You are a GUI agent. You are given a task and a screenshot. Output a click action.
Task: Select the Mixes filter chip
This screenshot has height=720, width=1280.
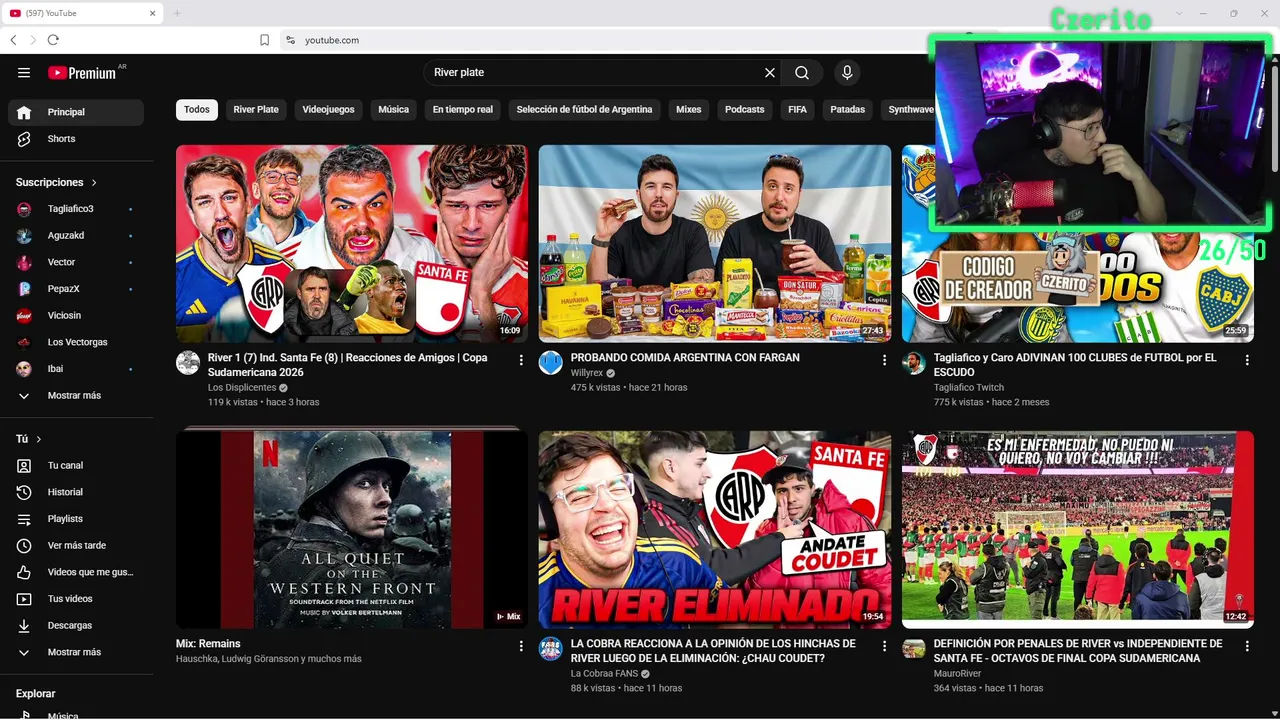coord(689,110)
